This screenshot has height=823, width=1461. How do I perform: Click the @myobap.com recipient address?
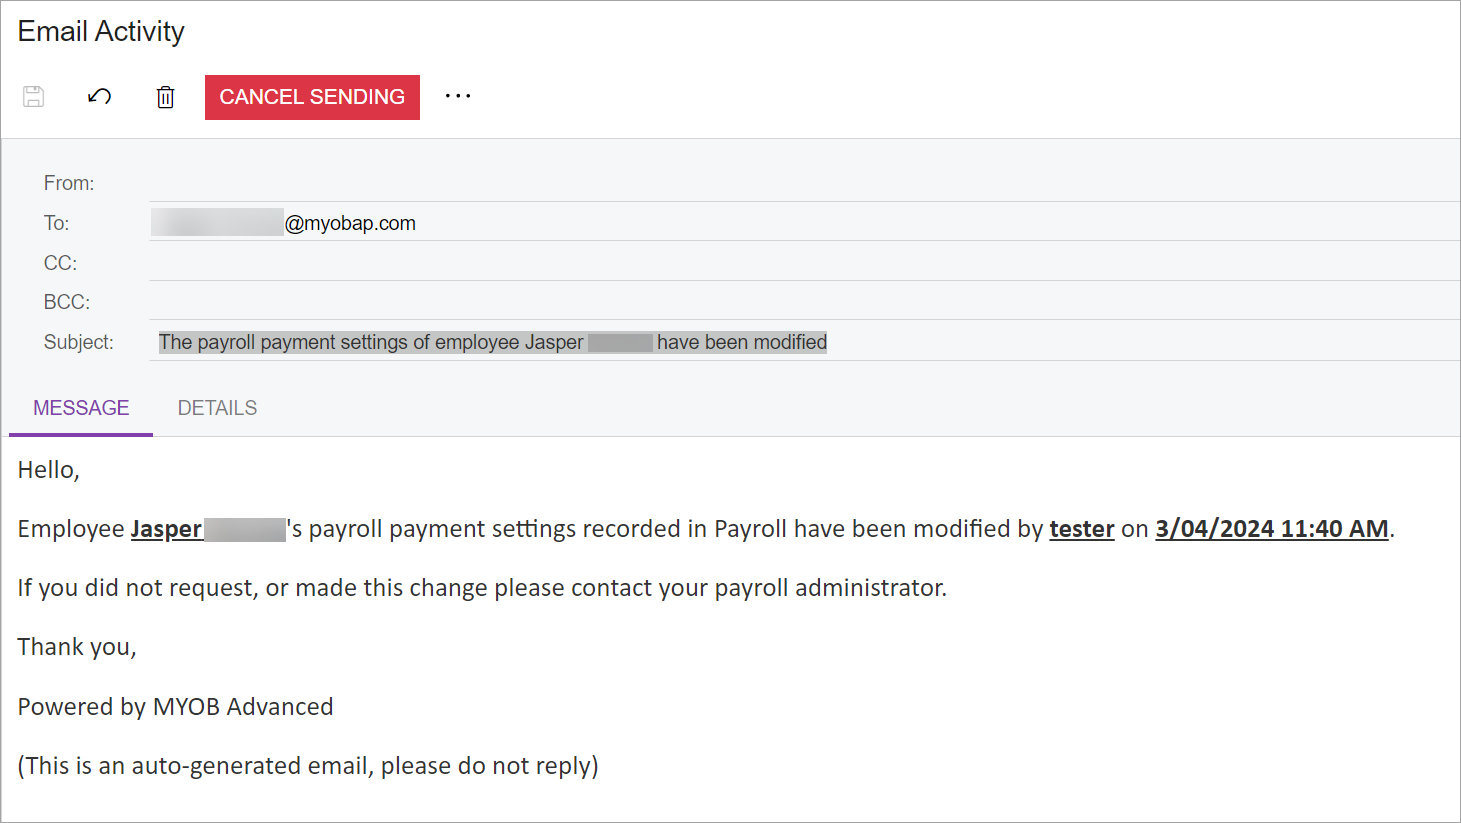click(350, 222)
